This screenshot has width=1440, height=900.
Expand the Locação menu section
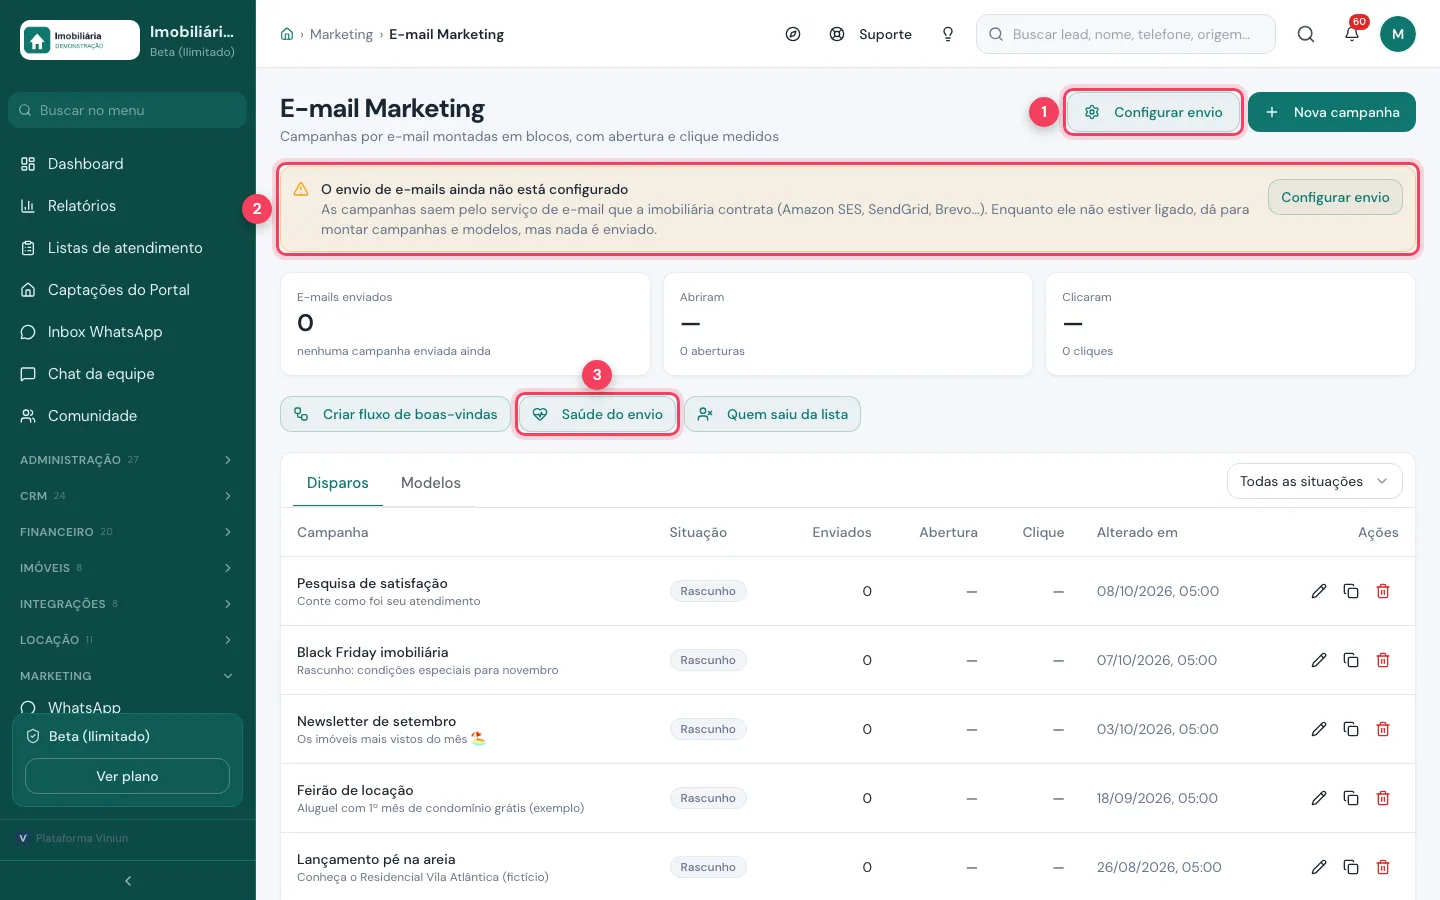coord(127,640)
